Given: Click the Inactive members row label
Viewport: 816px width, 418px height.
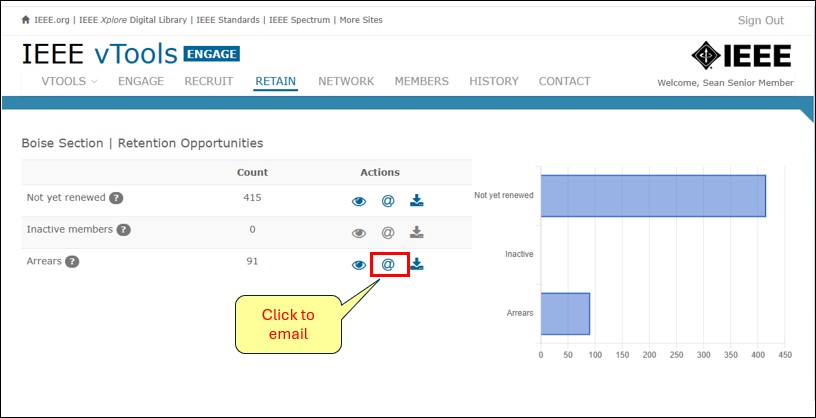Looking at the screenshot, I should pos(70,230).
